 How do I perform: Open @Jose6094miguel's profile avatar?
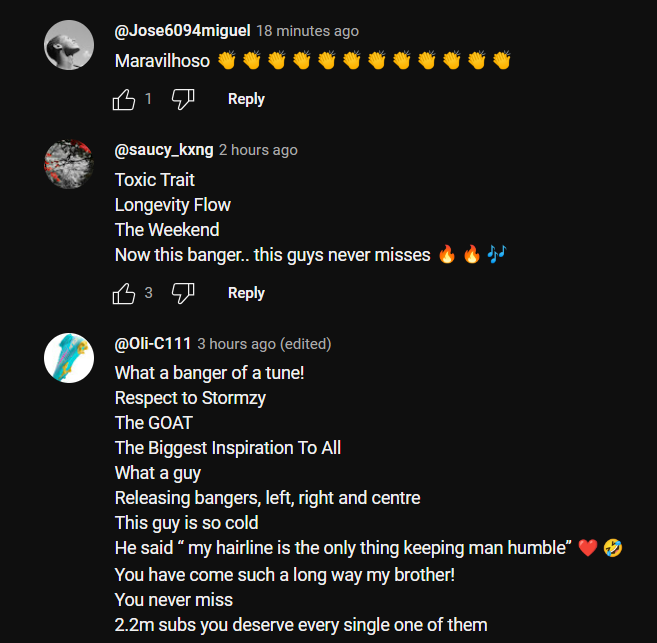pyautogui.click(x=69, y=46)
